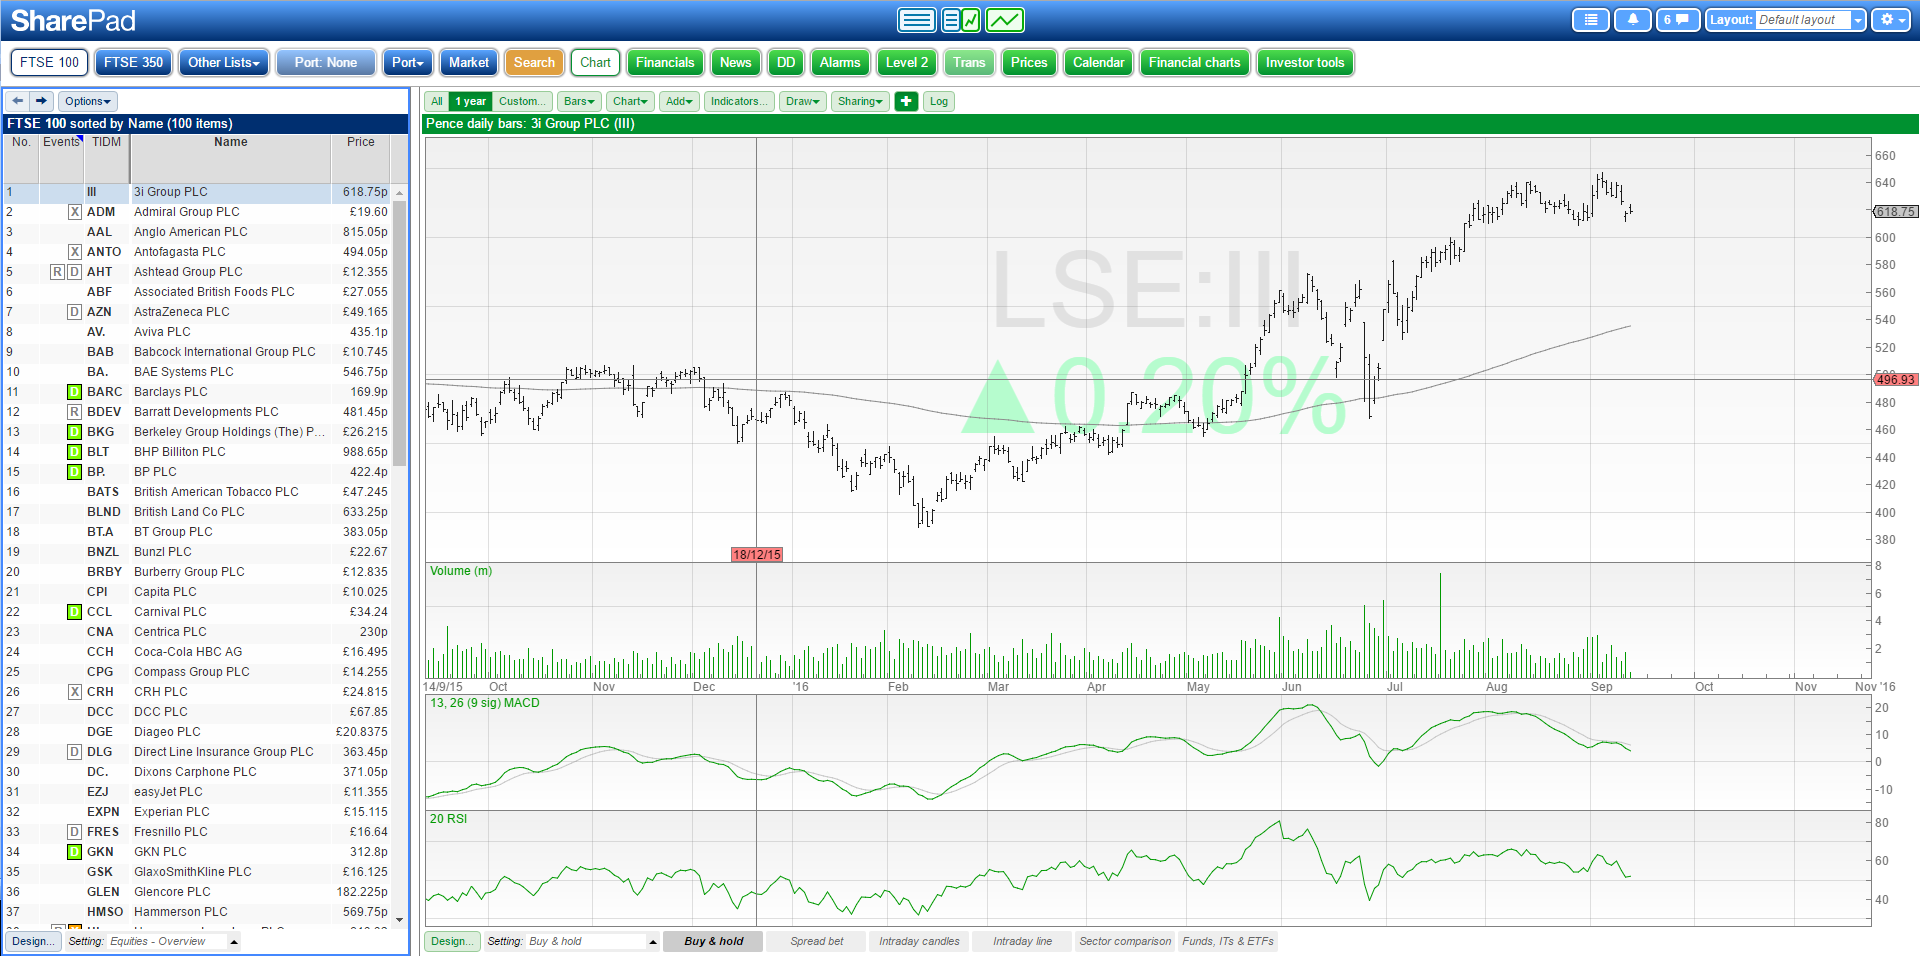Click Design button under the list
The image size is (1920, 956).
pos(34,941)
